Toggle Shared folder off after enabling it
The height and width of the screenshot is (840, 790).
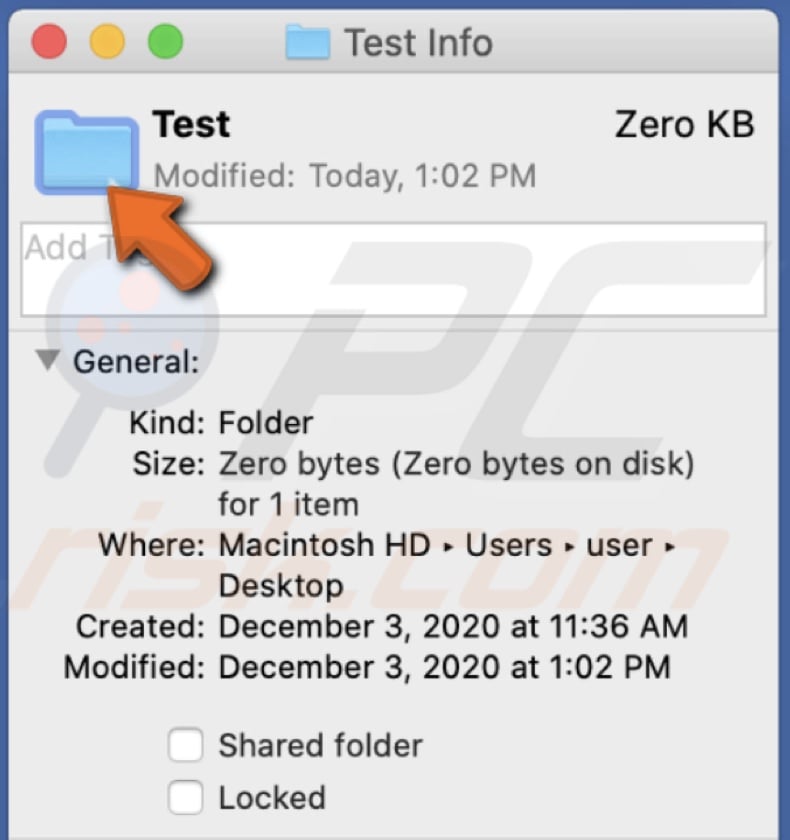(x=185, y=745)
